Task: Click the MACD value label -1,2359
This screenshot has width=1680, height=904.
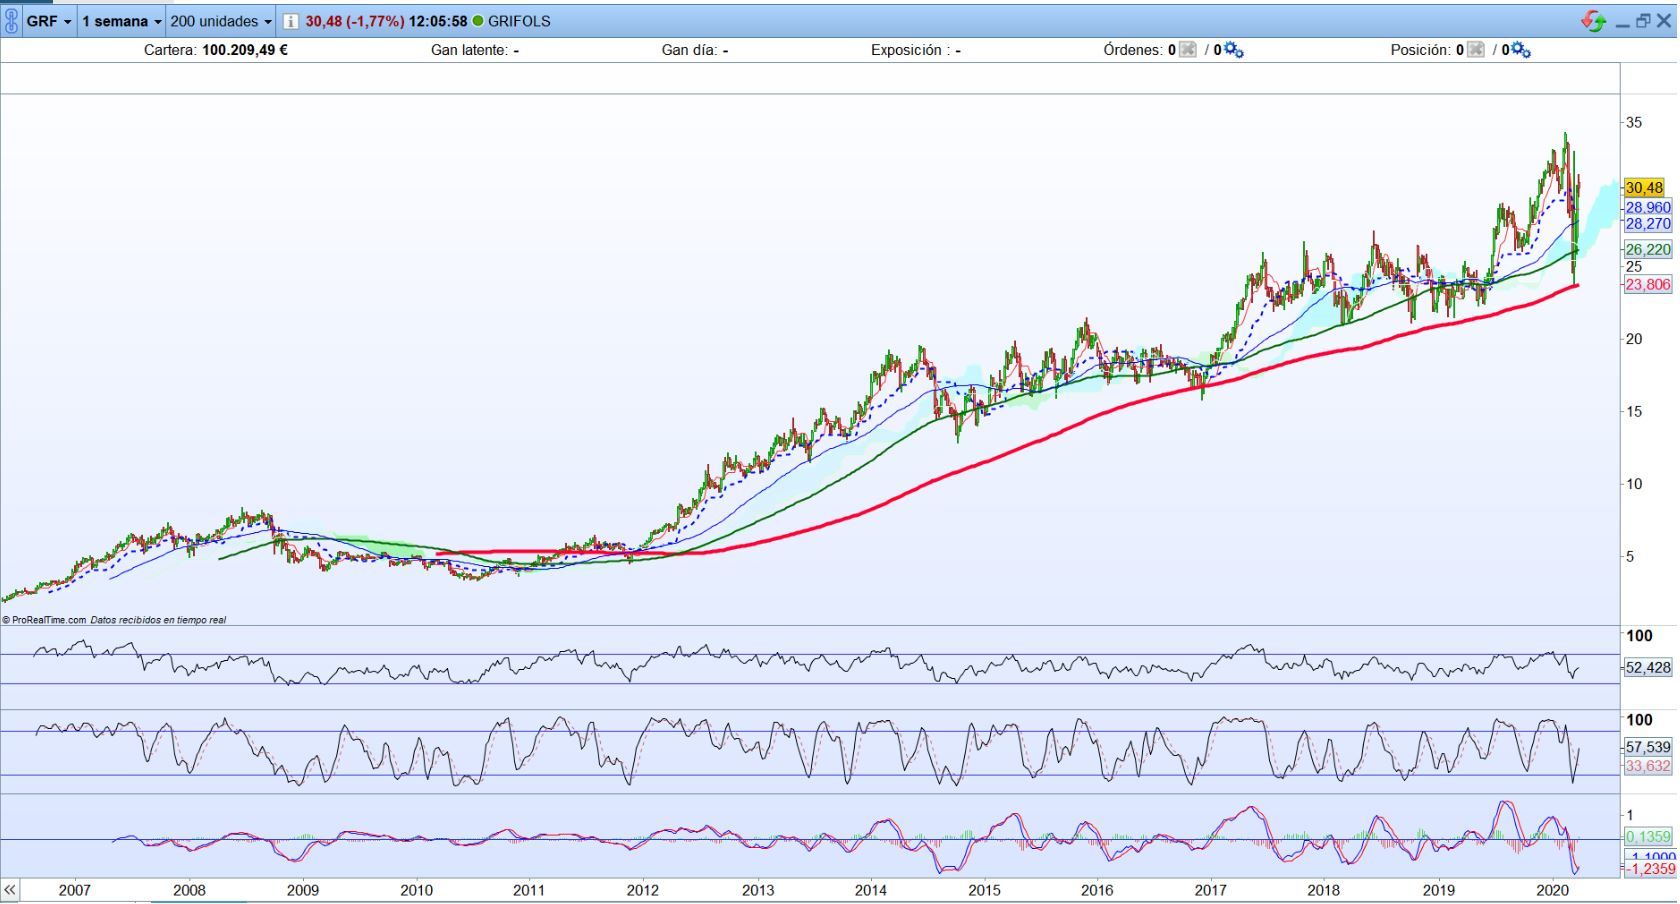Action: [1650, 870]
